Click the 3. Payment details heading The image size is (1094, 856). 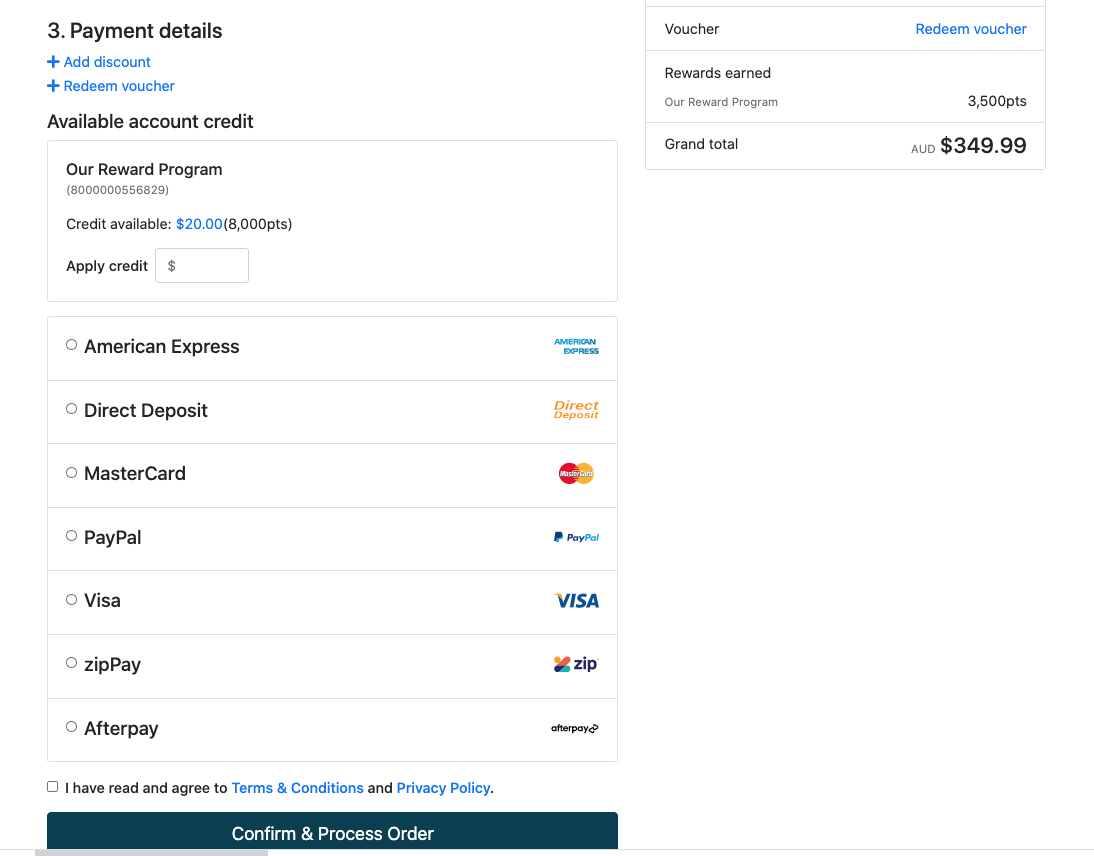(135, 31)
